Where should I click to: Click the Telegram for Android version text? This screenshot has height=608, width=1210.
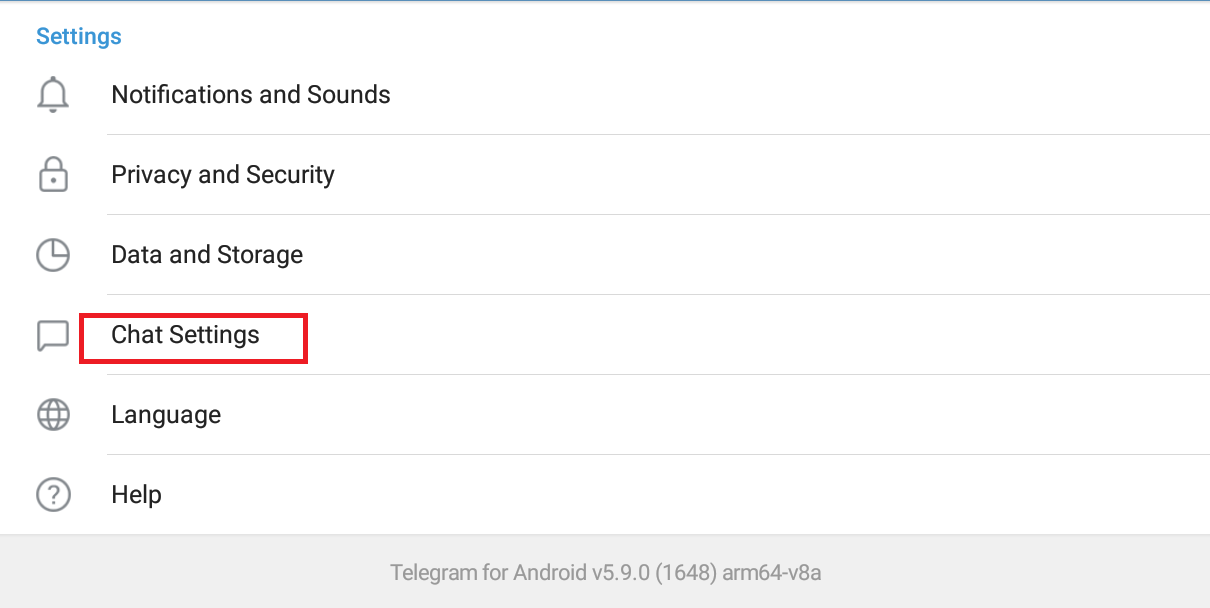pyautogui.click(x=605, y=573)
